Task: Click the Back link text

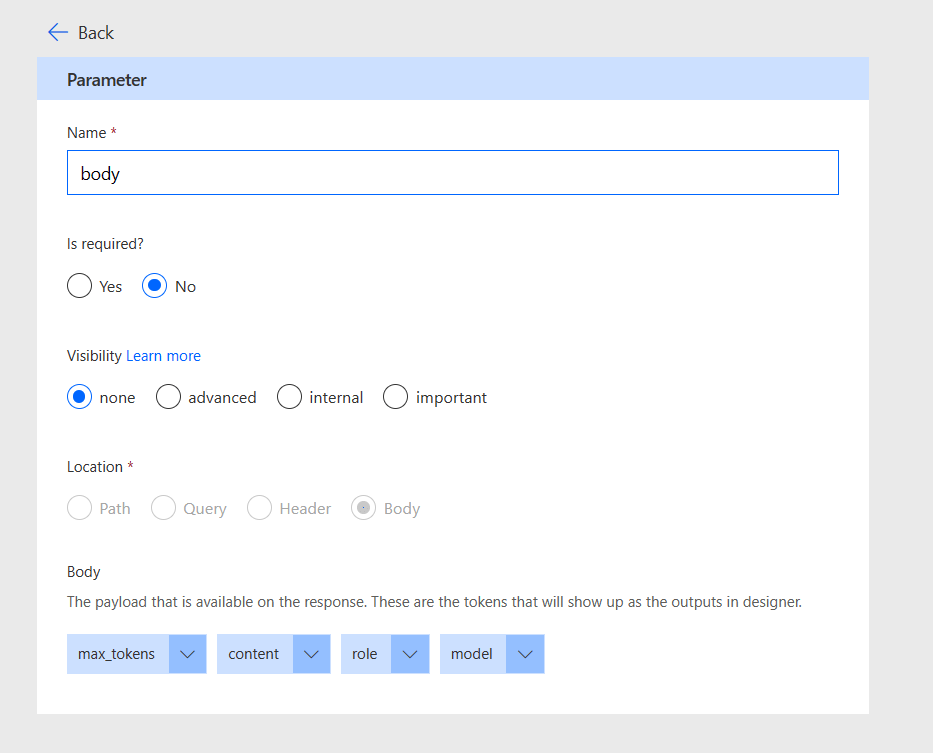Action: pyautogui.click(x=96, y=33)
